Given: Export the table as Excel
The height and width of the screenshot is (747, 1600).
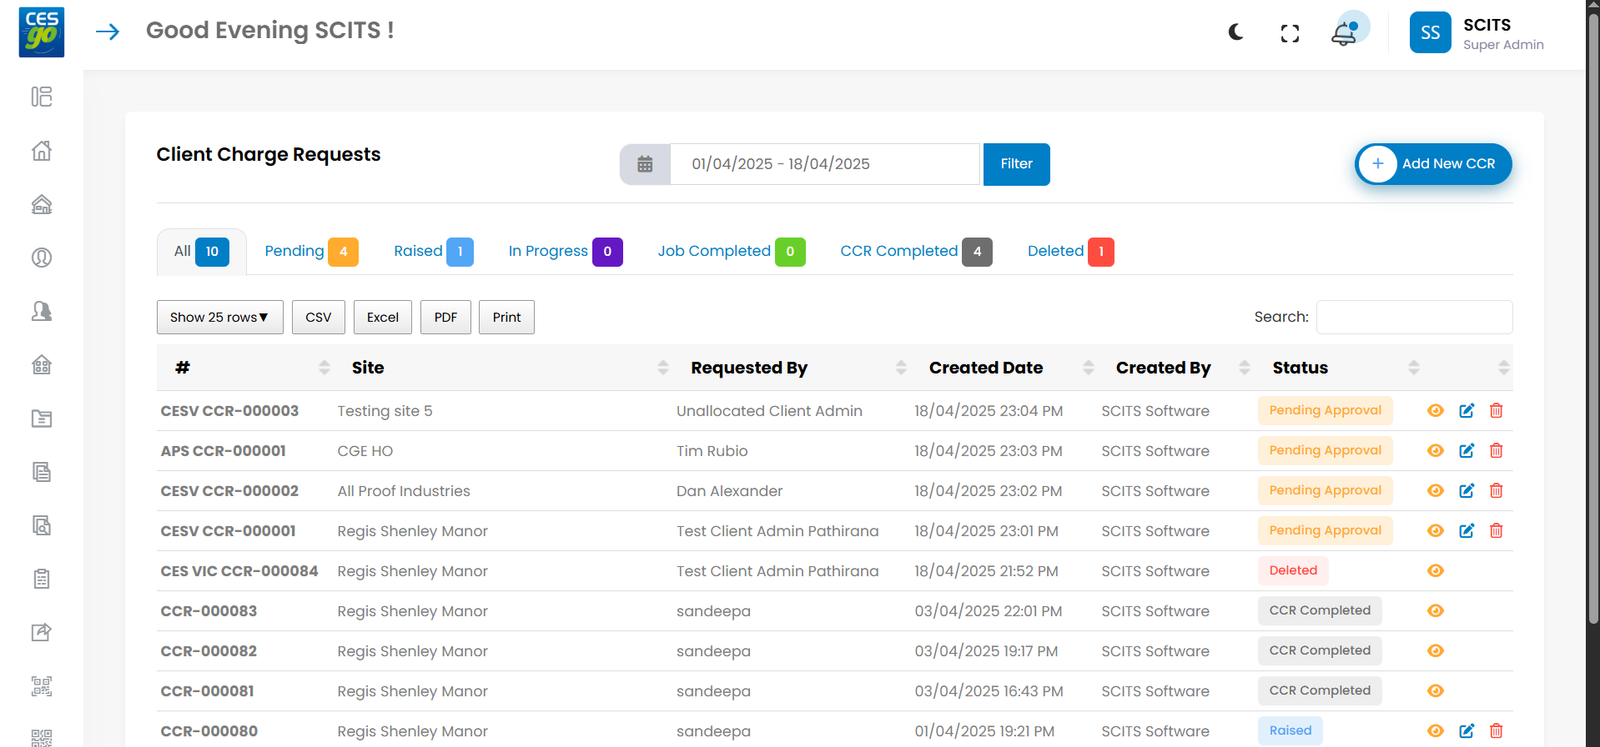Looking at the screenshot, I should click(382, 317).
